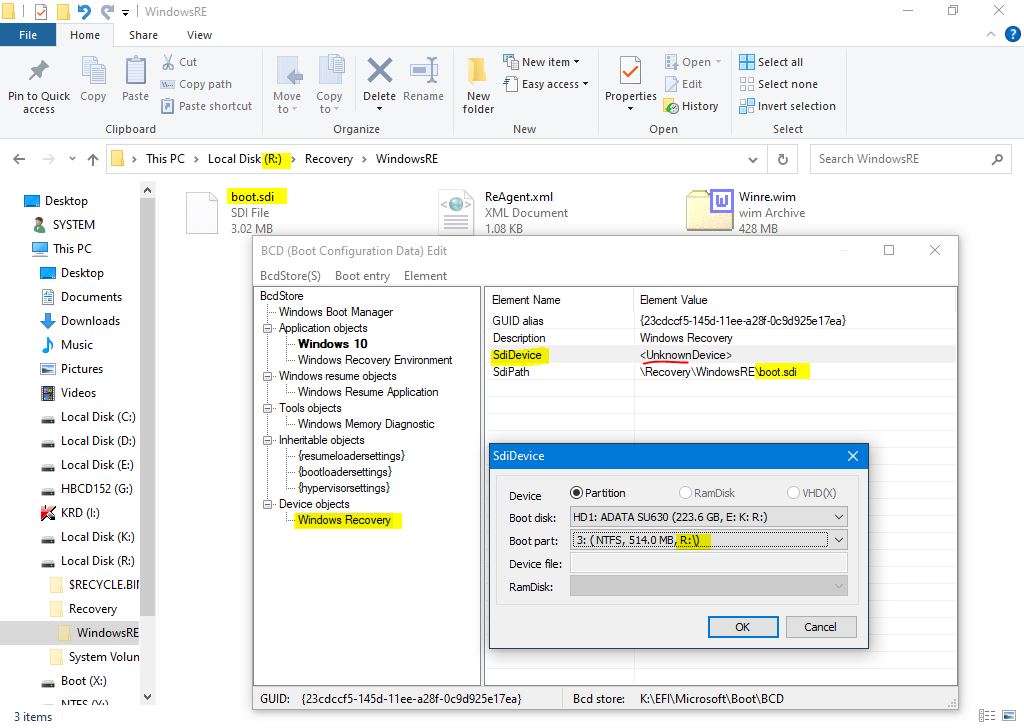Open the Boot disk dropdown

[708, 517]
